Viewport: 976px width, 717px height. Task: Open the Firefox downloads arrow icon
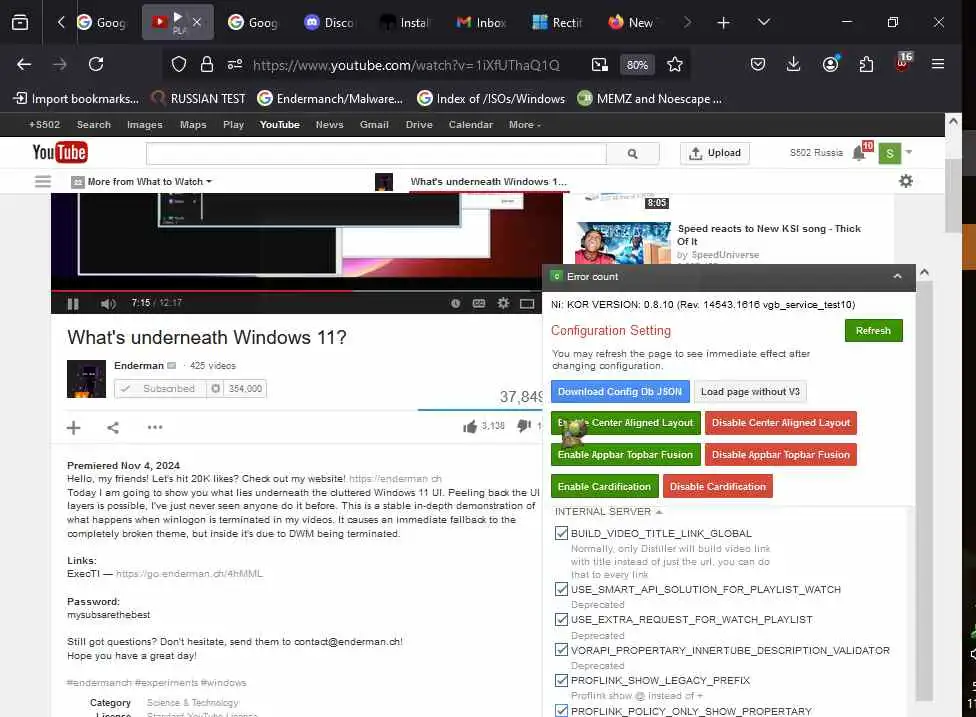click(x=794, y=64)
